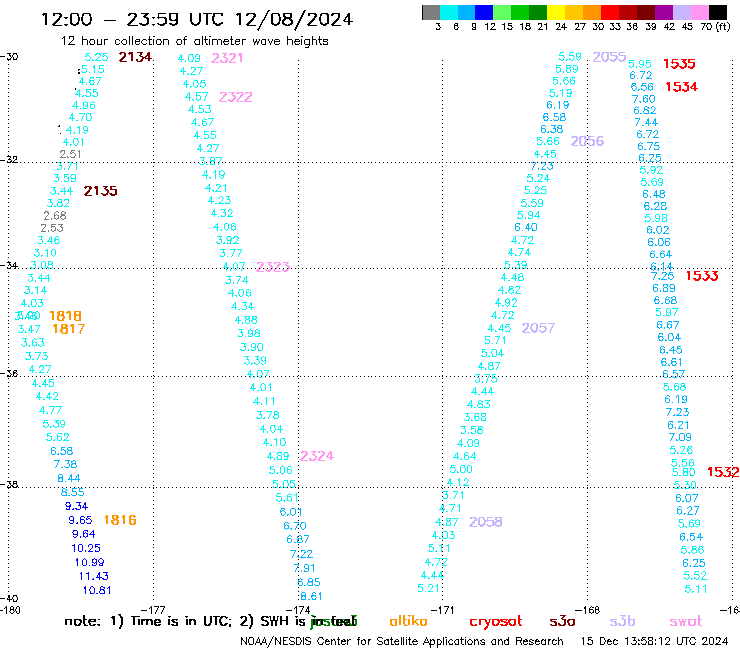Click the gray wave height value 2.68
The width and height of the screenshot is (740, 650).
pyautogui.click(x=55, y=216)
